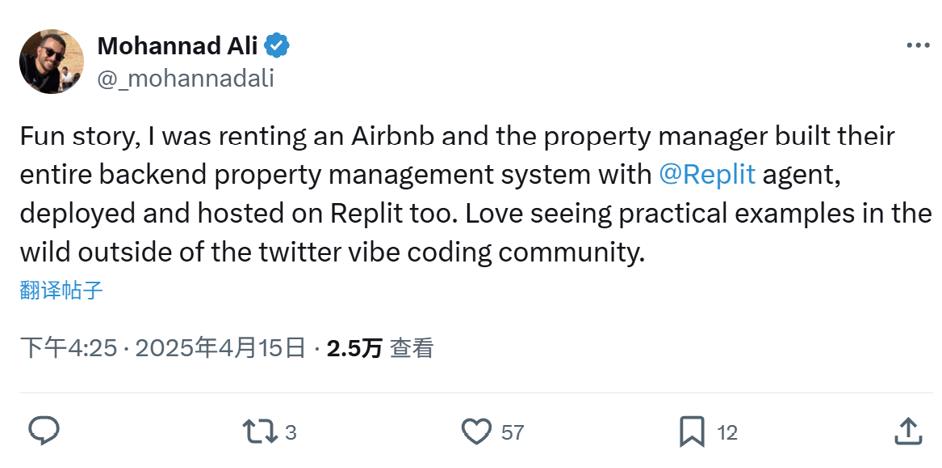This screenshot has width=942, height=468.
Task: Open the three-dot more options menu
Action: [x=917, y=45]
